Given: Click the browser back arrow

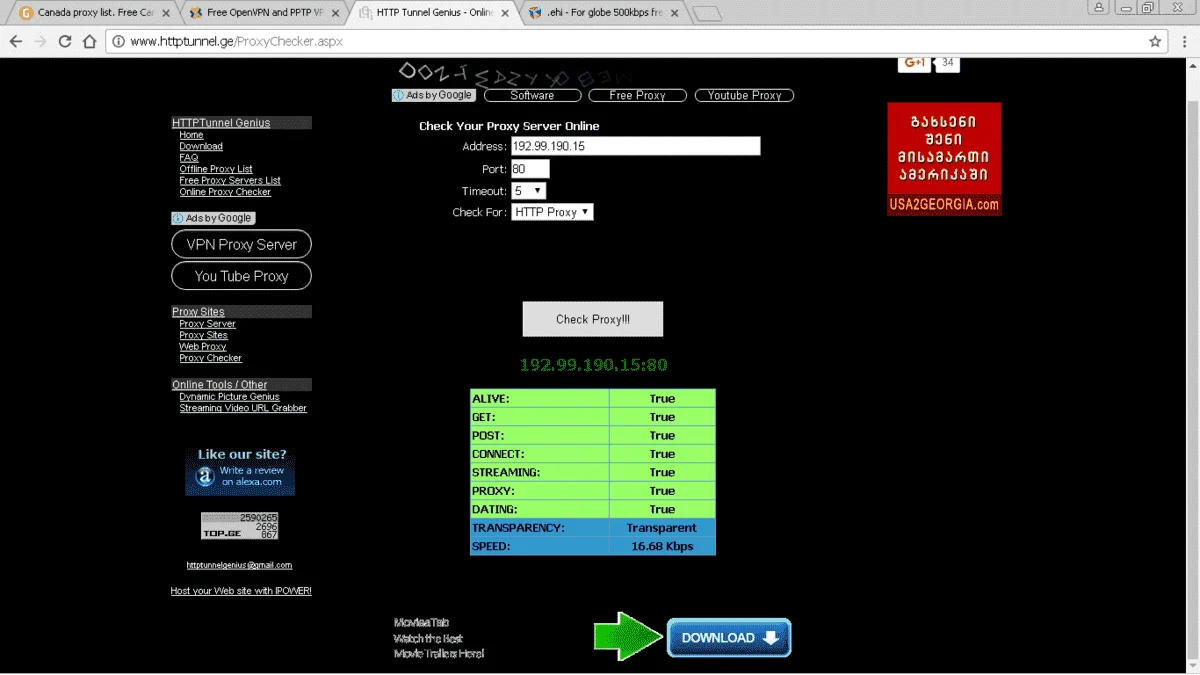Looking at the screenshot, I should [x=16, y=42].
